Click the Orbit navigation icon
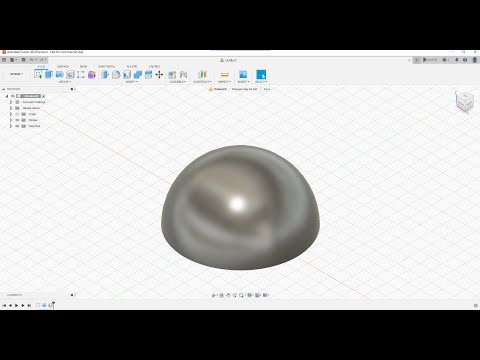Viewport: 480px width, 360px height. 214,295
